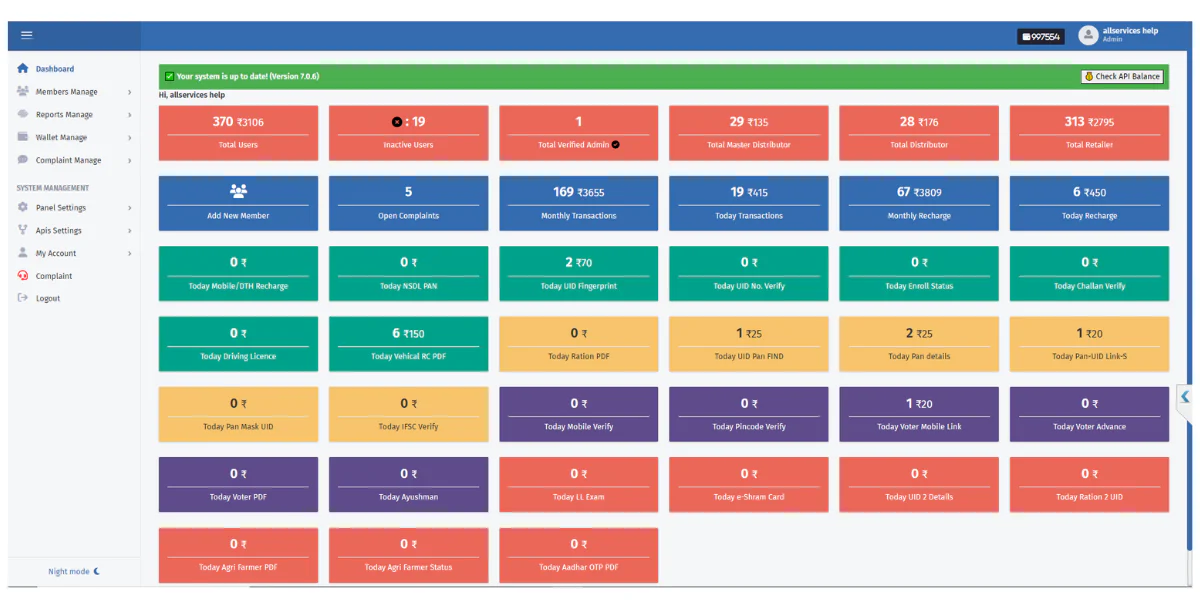Screen dimensions: 1200x610
Task: Toggle Night mode on
Action: click(74, 572)
